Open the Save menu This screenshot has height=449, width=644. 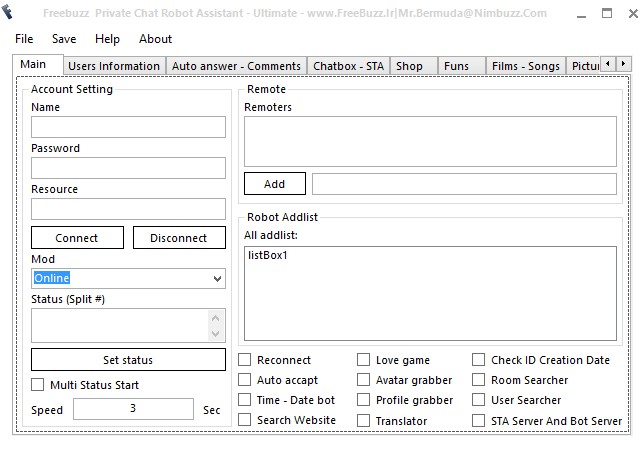(64, 39)
